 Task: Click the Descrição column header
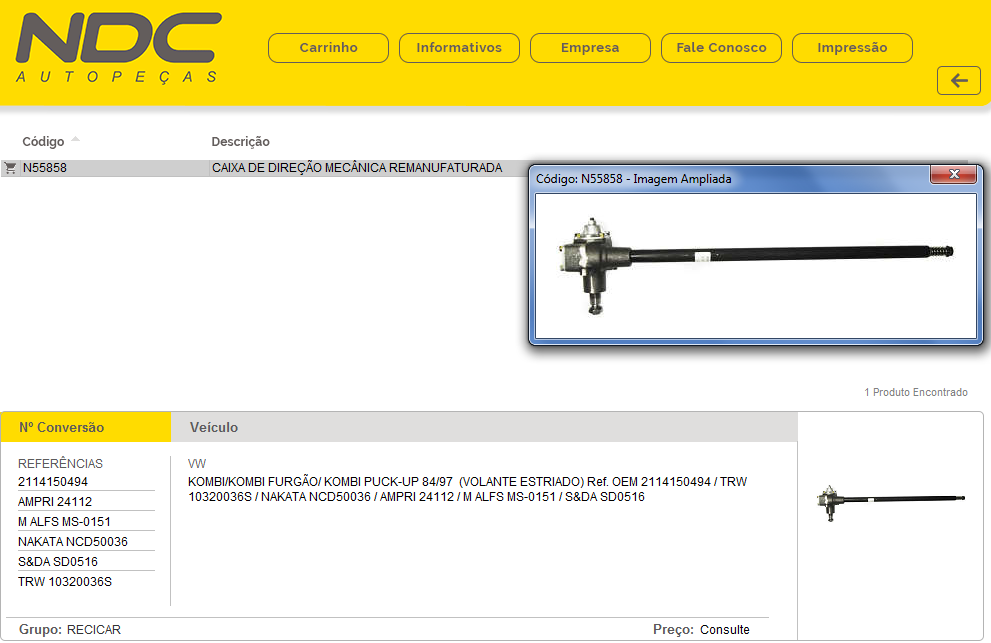(240, 142)
